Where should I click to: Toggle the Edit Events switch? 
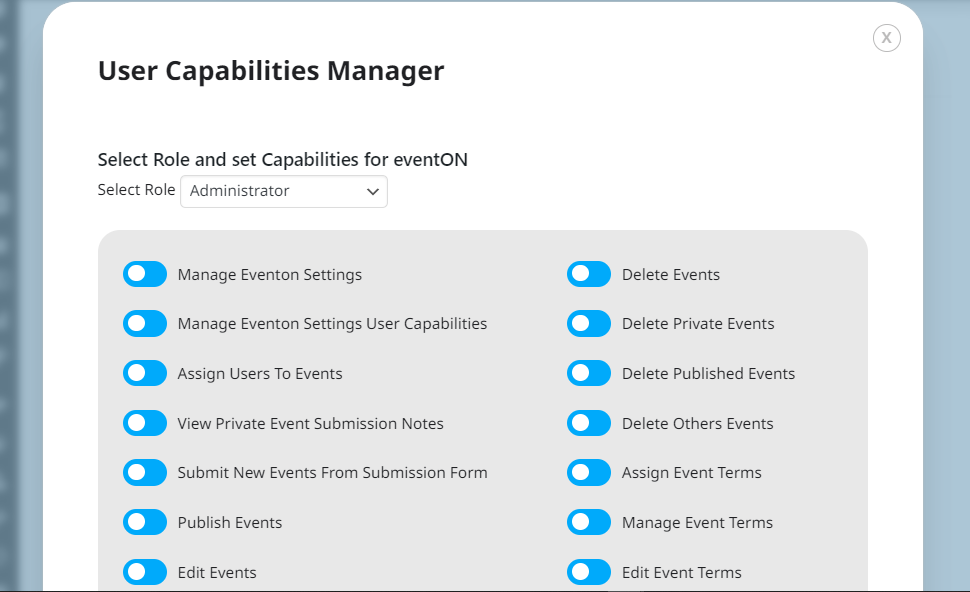(145, 572)
